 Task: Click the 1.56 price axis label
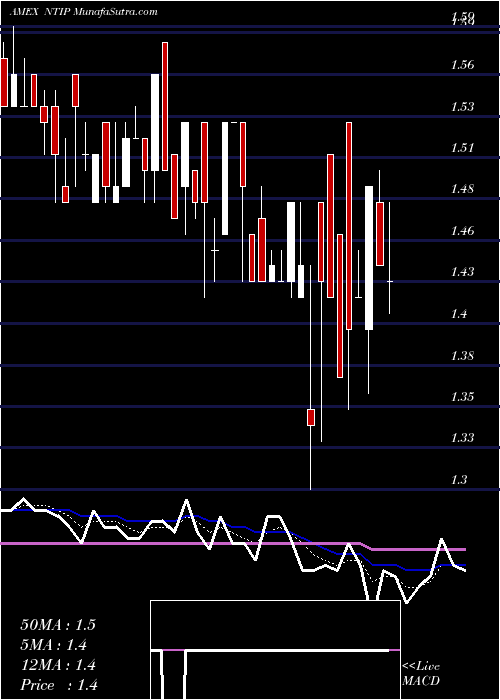click(x=462, y=65)
